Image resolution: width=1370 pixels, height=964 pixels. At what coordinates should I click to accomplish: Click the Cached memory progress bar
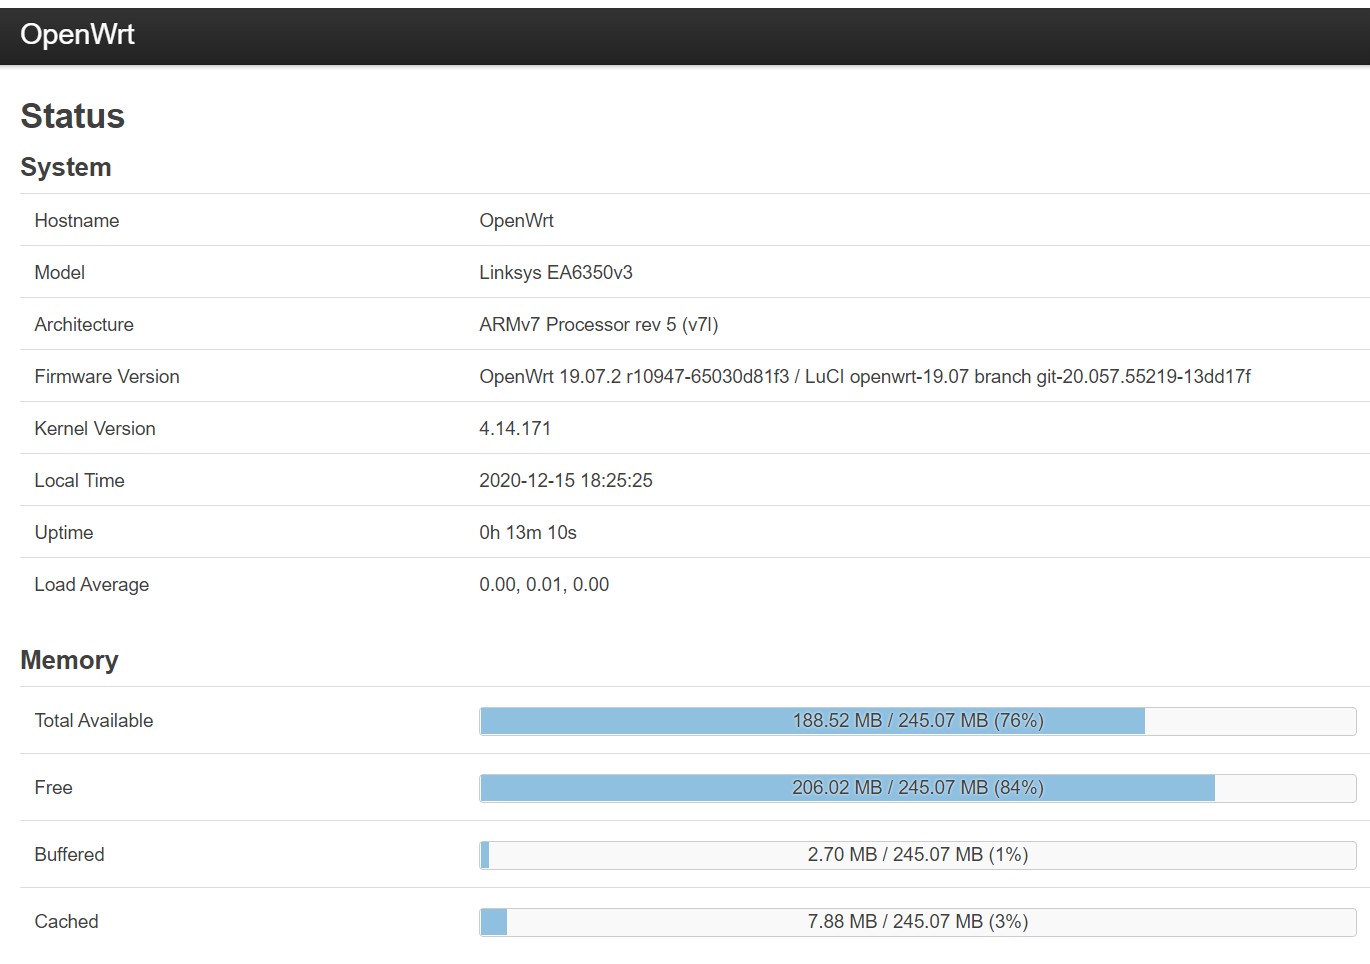[918, 922]
